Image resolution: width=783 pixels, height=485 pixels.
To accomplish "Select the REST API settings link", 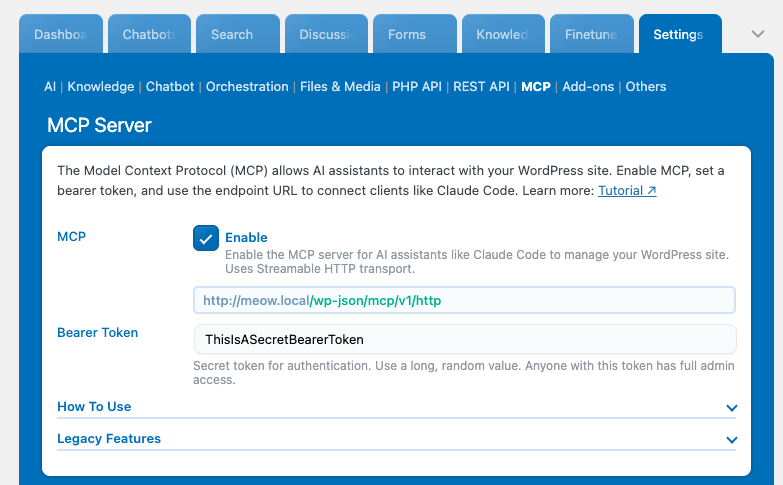I will point(482,87).
